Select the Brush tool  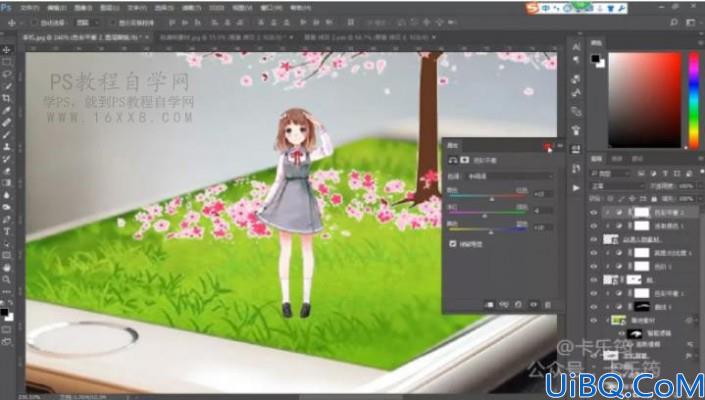tap(7, 135)
